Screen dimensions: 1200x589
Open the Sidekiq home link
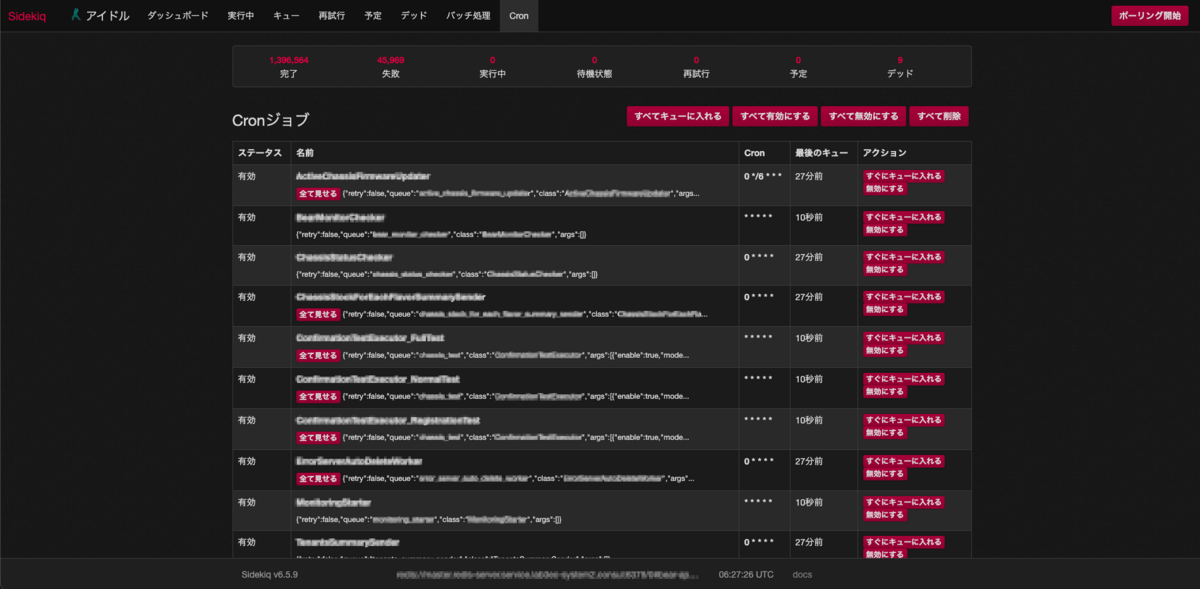click(x=25, y=16)
